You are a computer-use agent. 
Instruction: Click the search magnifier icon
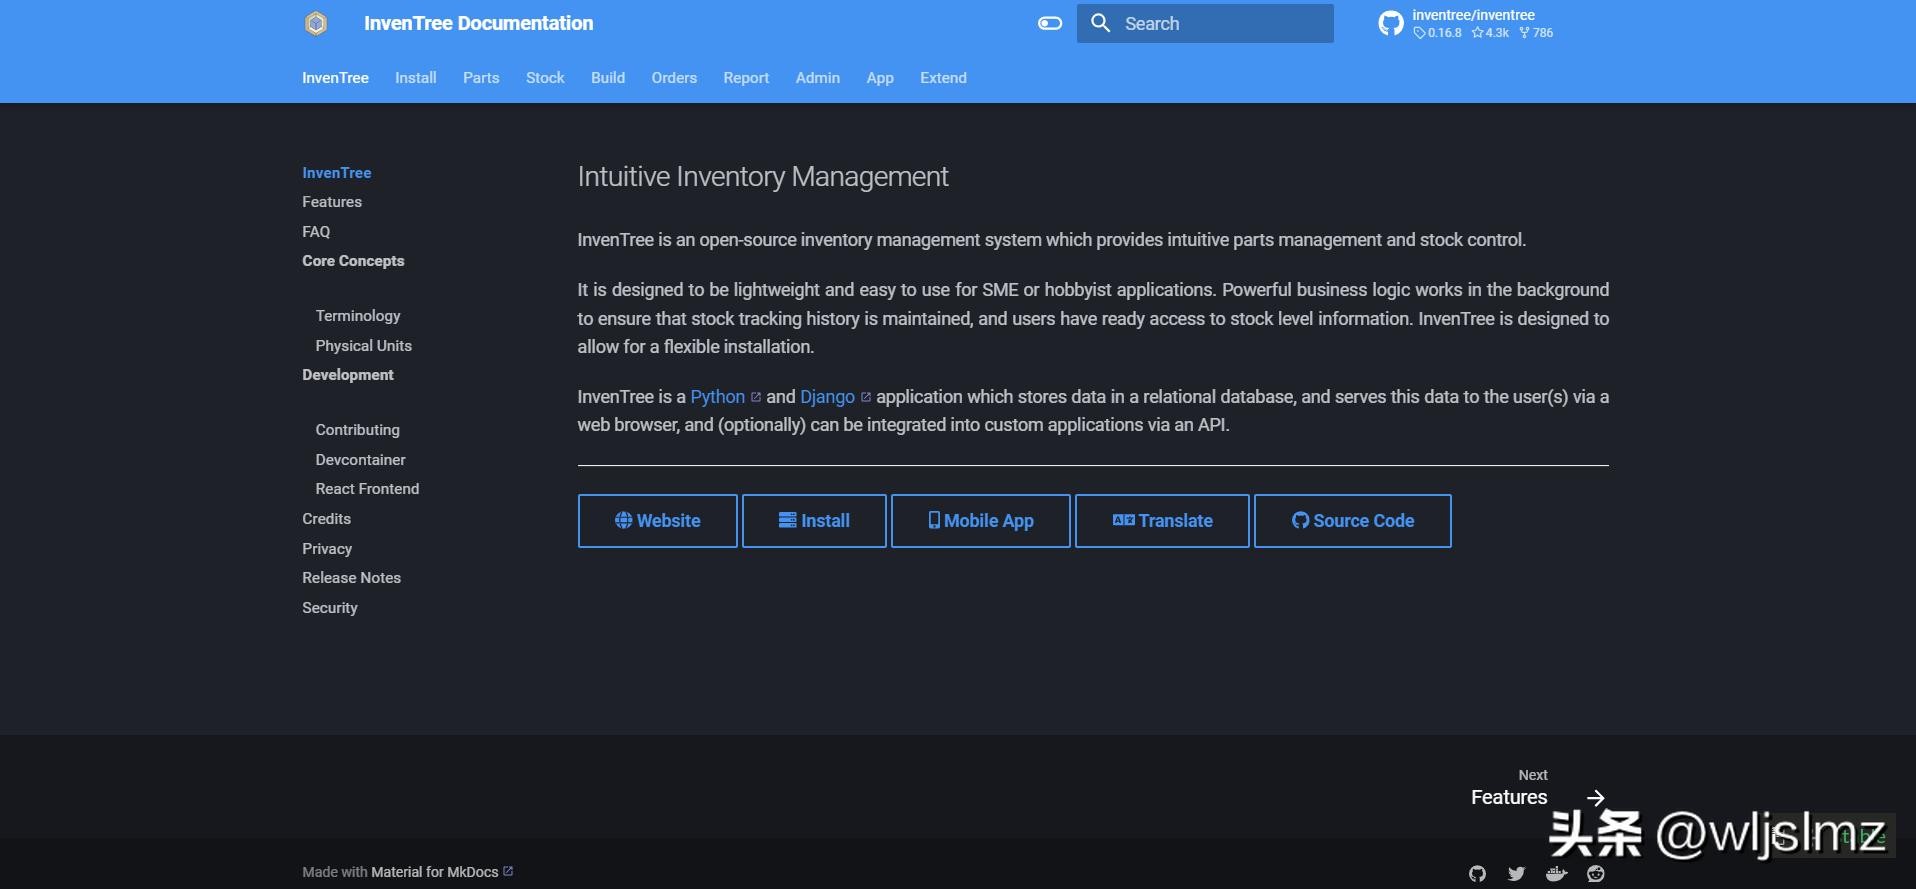click(1100, 23)
